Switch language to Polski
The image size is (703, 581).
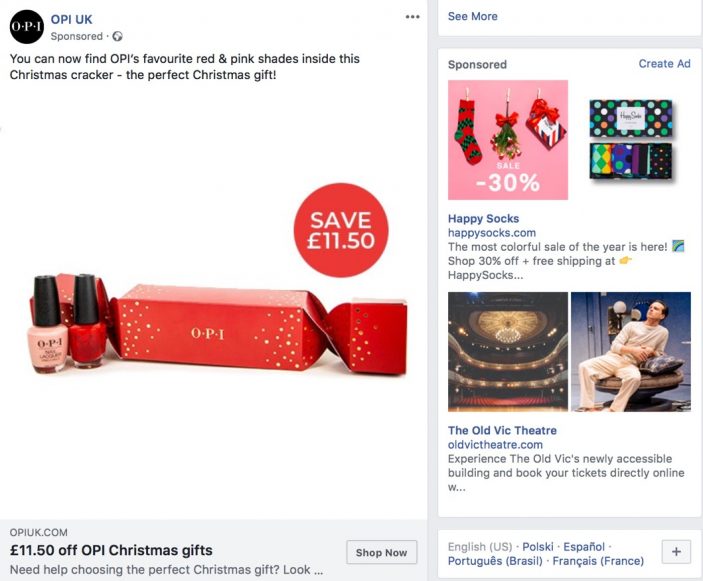538,547
